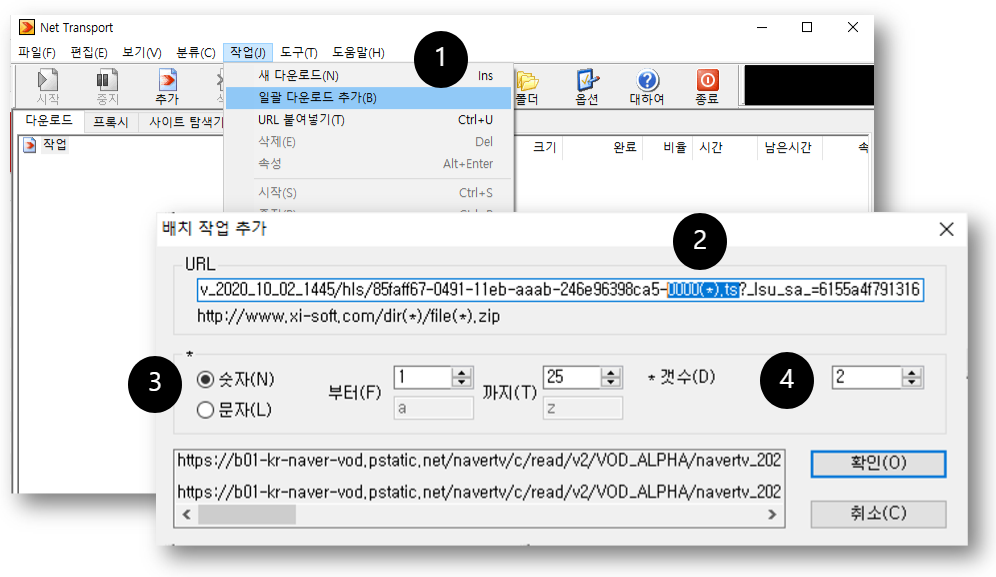Image resolution: width=996 pixels, height=577 pixels.
Task: Click the 취소(C) cancel button
Action: coord(878,513)
